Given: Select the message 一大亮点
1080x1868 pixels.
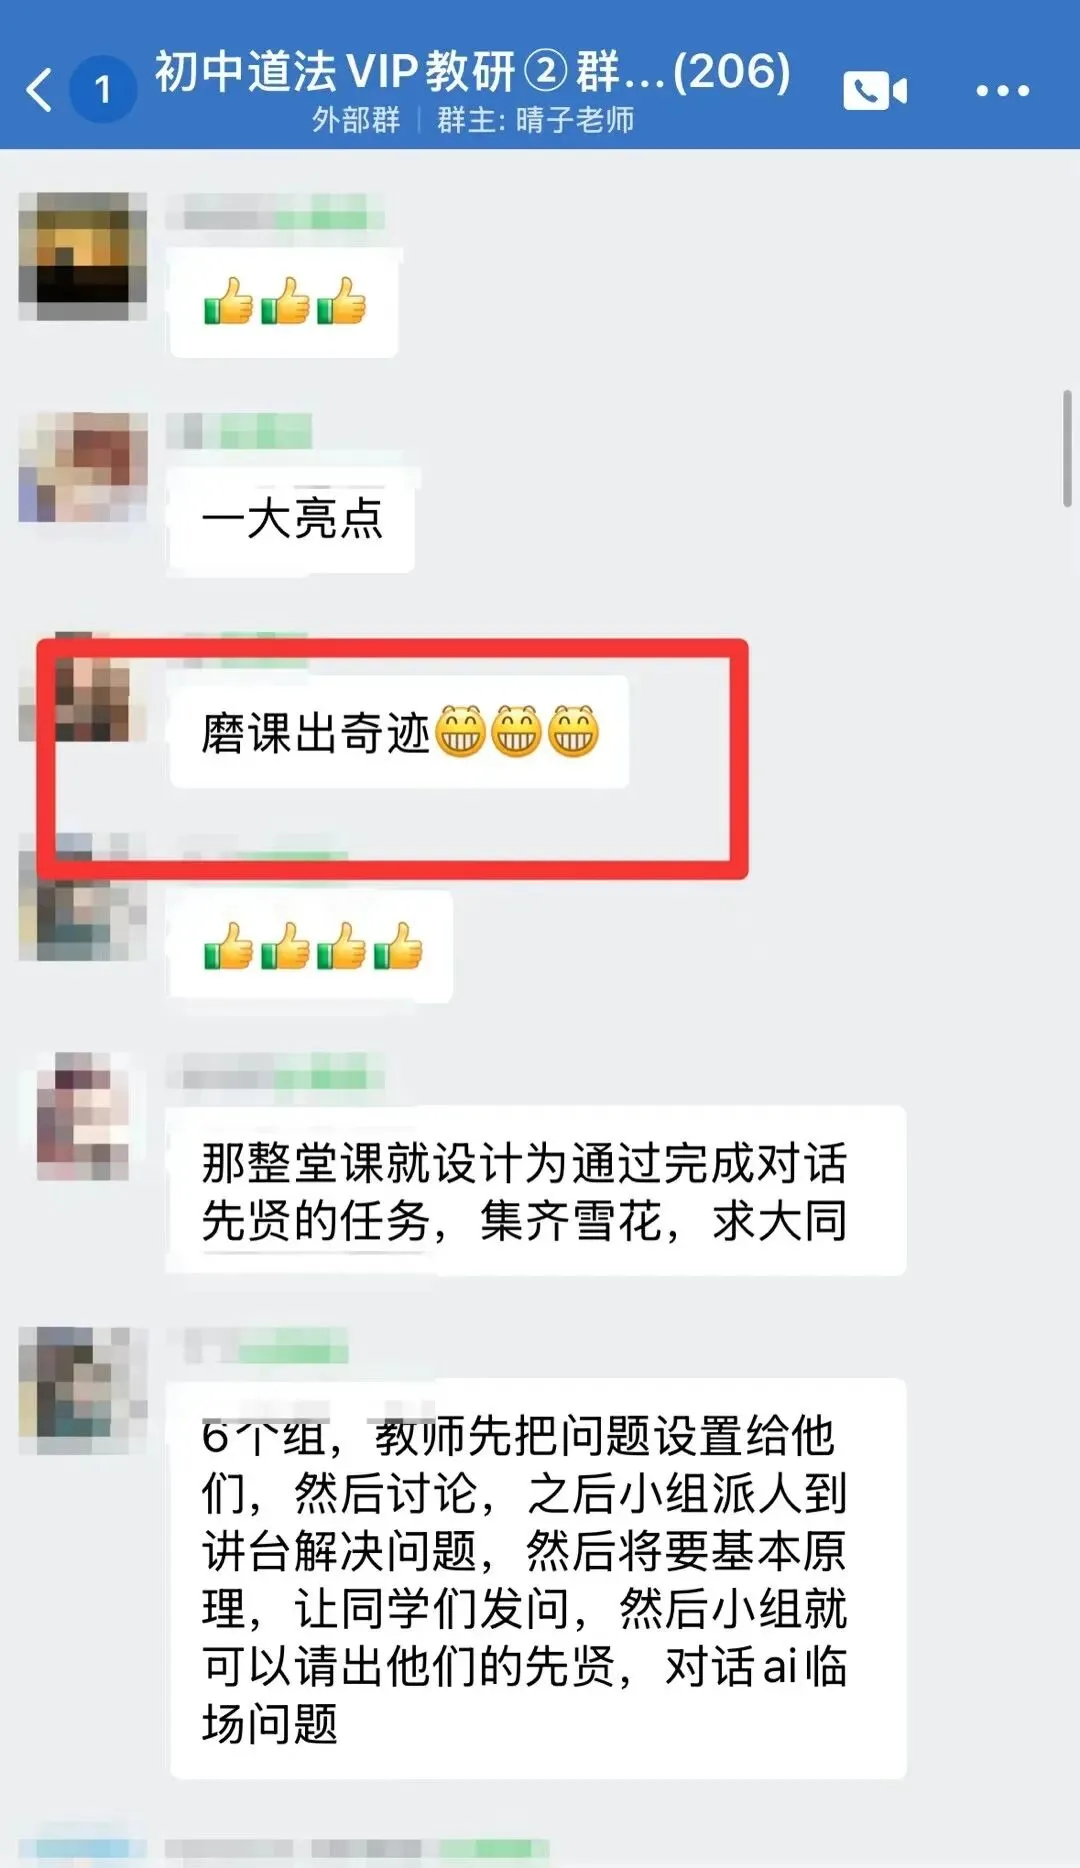Looking at the screenshot, I should click(292, 518).
